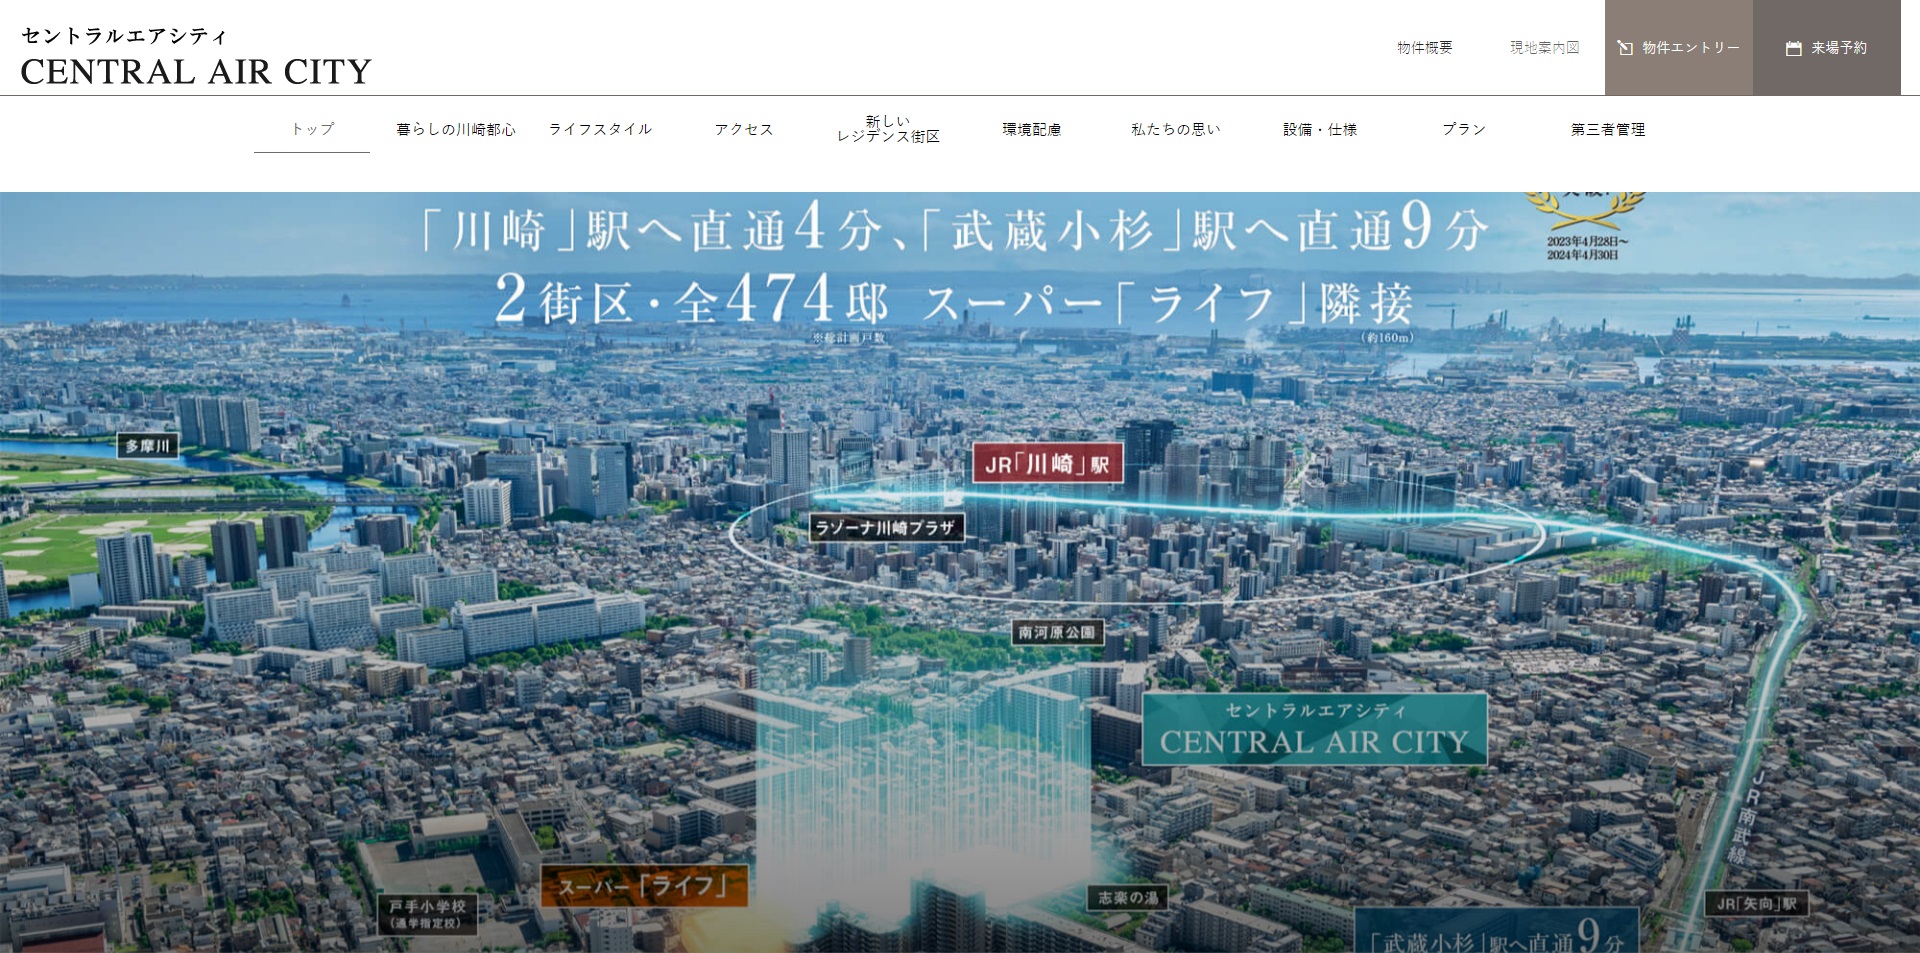This screenshot has width=1920, height=953.
Task: Open the ライフスタイル menu item
Action: (x=600, y=129)
